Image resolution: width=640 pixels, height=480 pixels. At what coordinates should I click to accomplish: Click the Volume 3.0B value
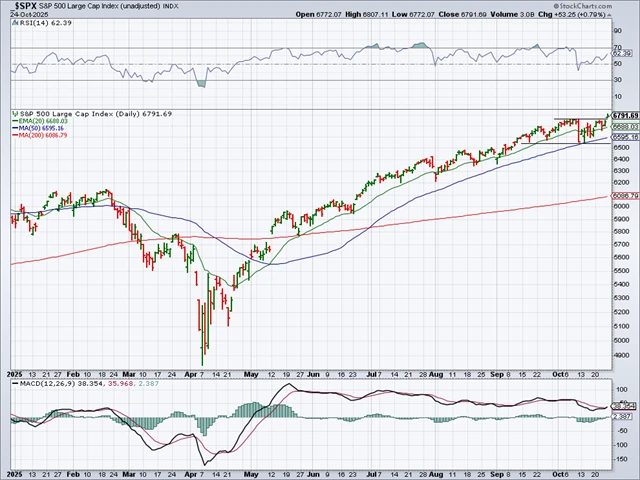[x=512, y=15]
